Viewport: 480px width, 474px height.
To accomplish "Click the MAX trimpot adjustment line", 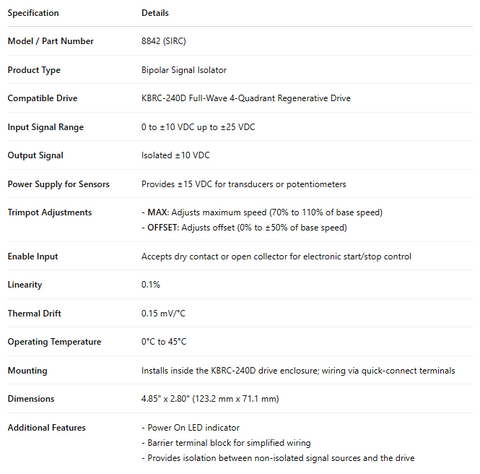I will tap(262, 213).
